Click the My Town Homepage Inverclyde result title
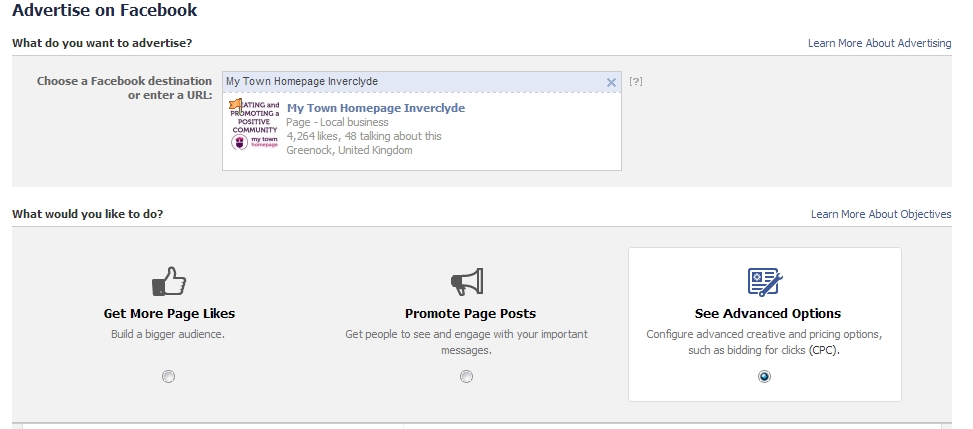This screenshot has height=429, width=973. (376, 108)
